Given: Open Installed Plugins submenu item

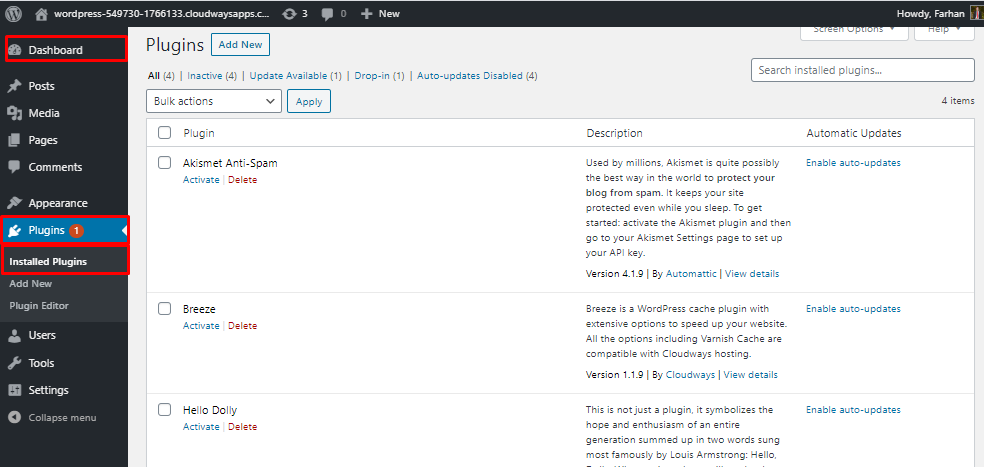Looking at the screenshot, I should (x=48, y=262).
